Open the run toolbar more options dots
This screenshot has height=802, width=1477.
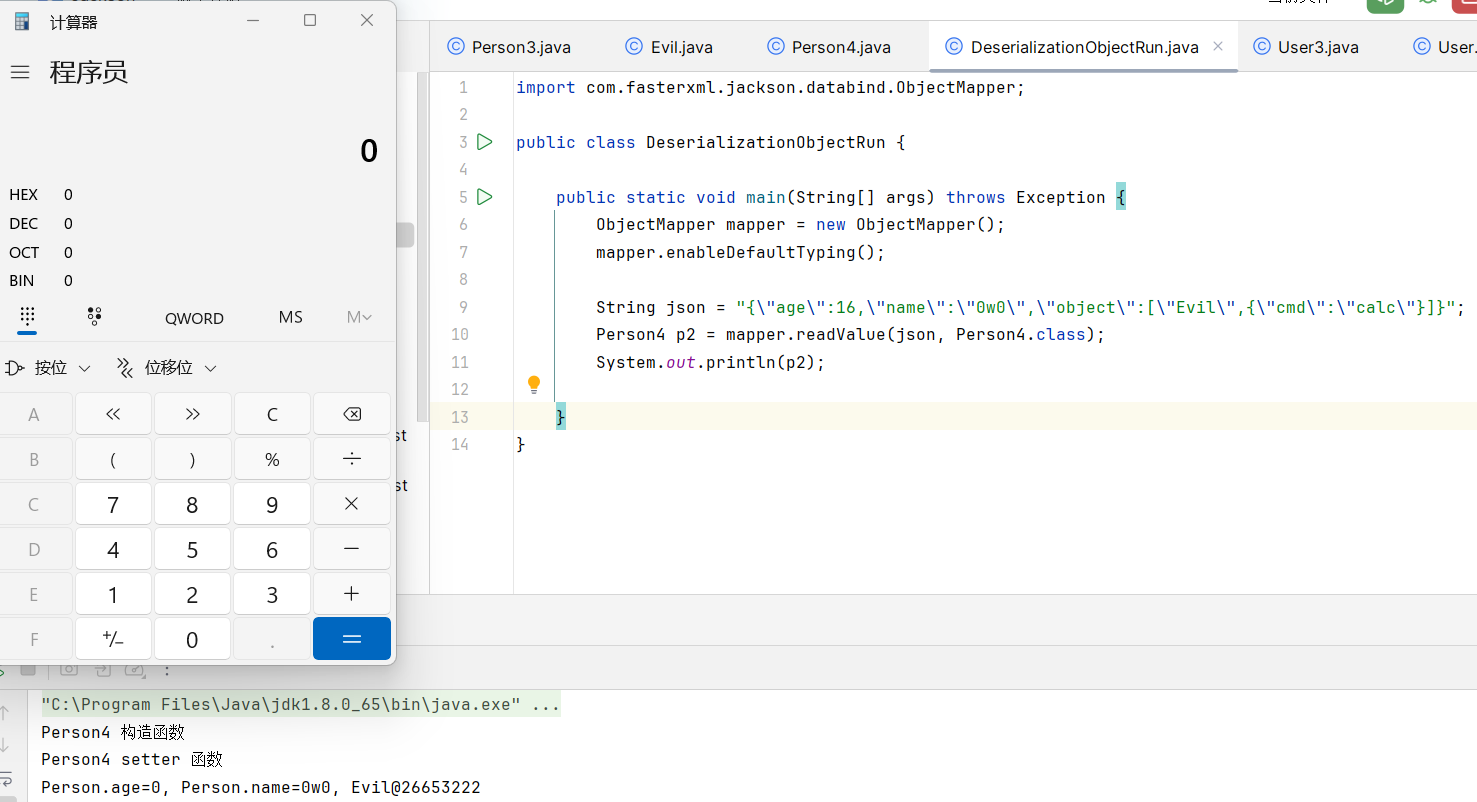tap(167, 670)
